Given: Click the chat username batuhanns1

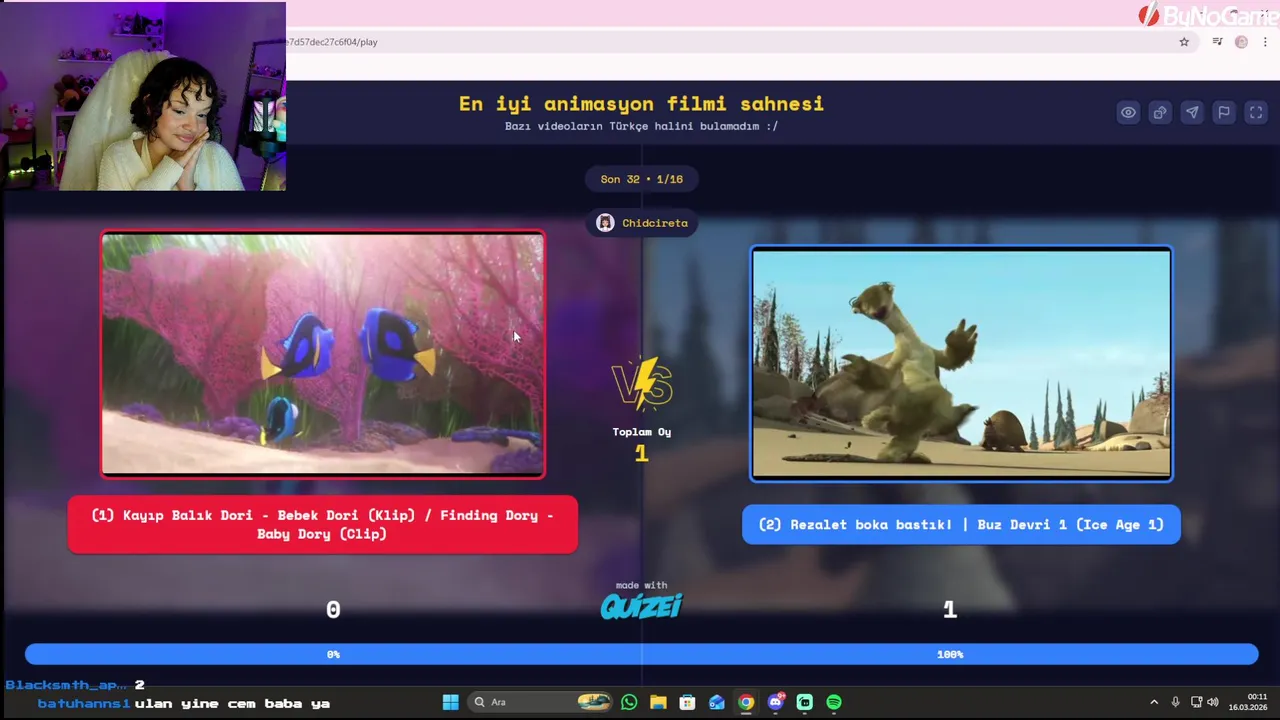Looking at the screenshot, I should pos(84,704).
